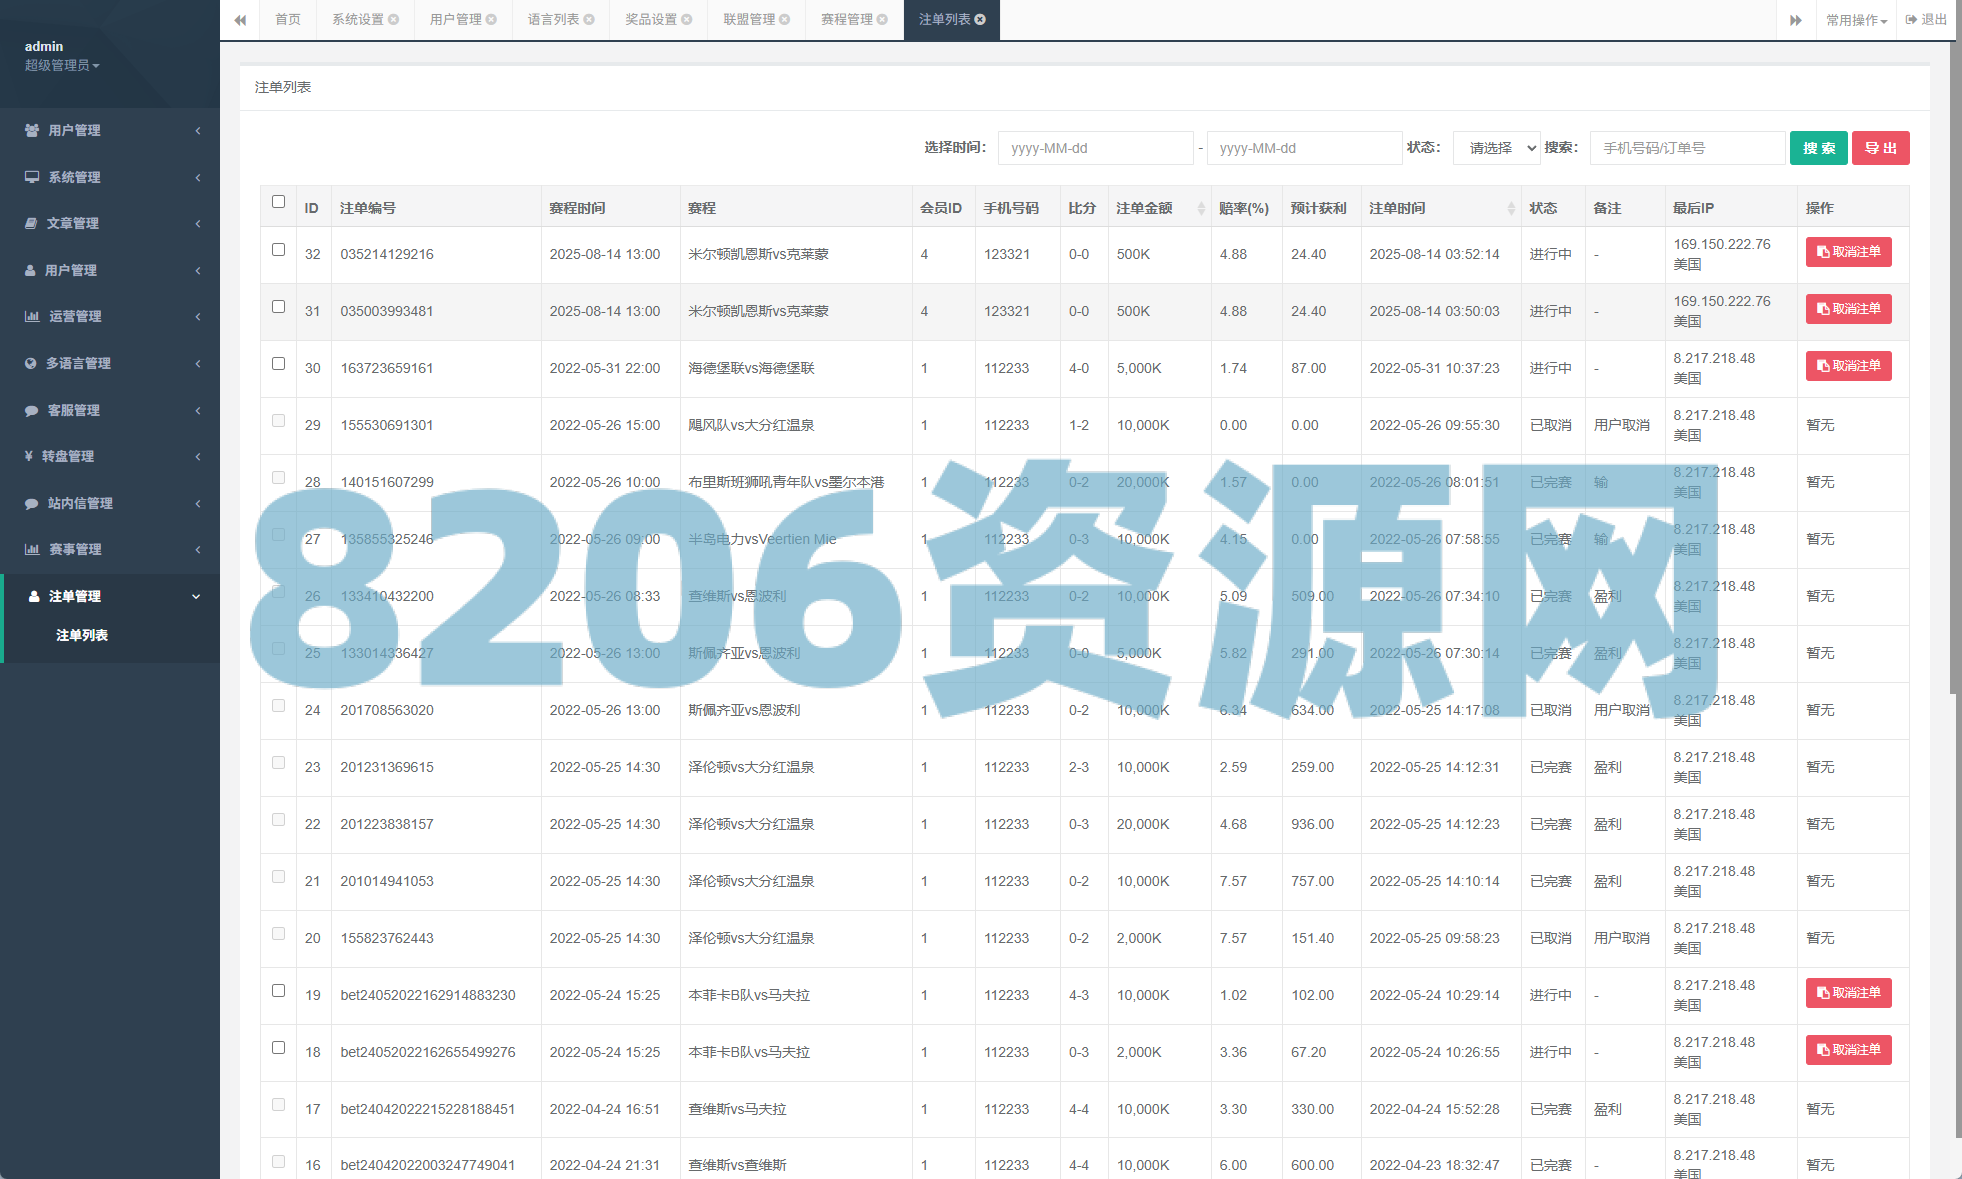Viewport: 1962px width, 1179px height.
Task: Click match 泽伦顿vs大分红温泉 in row 22
Action: tap(751, 825)
